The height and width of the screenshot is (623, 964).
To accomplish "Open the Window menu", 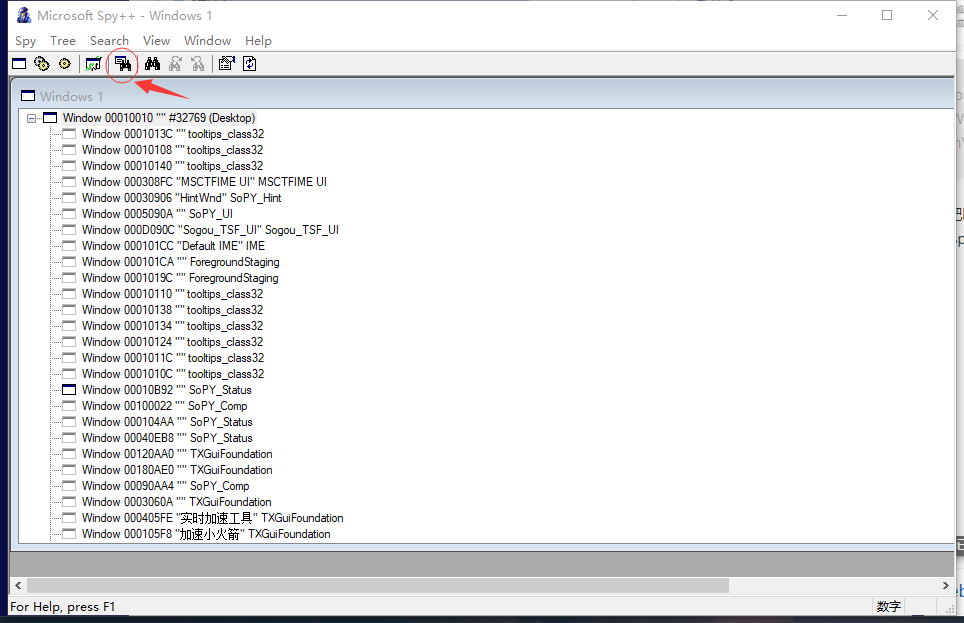I will coord(207,41).
